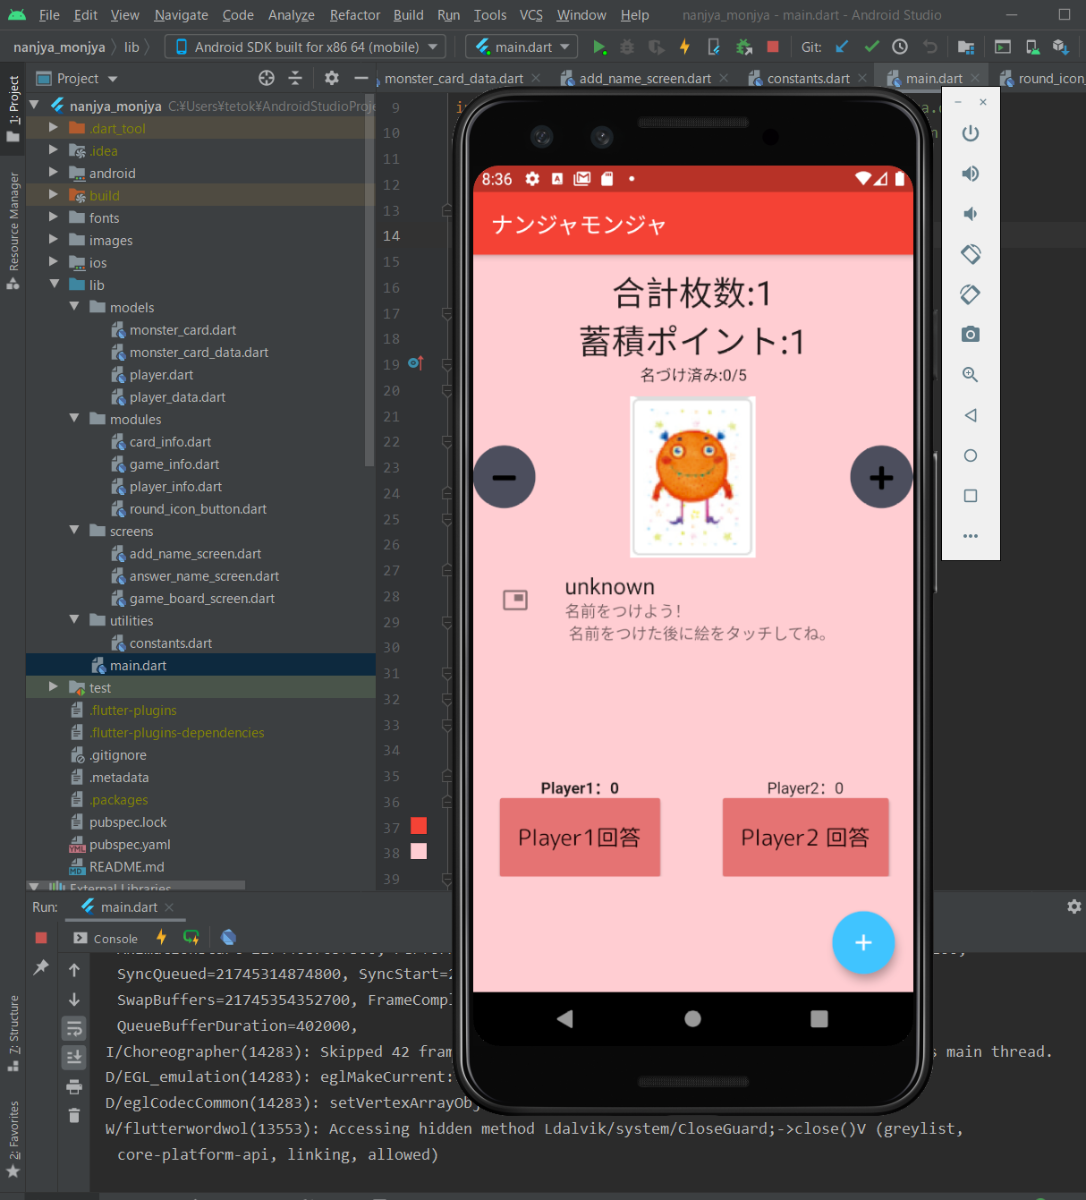Viewport: 1086px width, 1200px height.
Task: Click the emulator power button
Action: (x=970, y=134)
